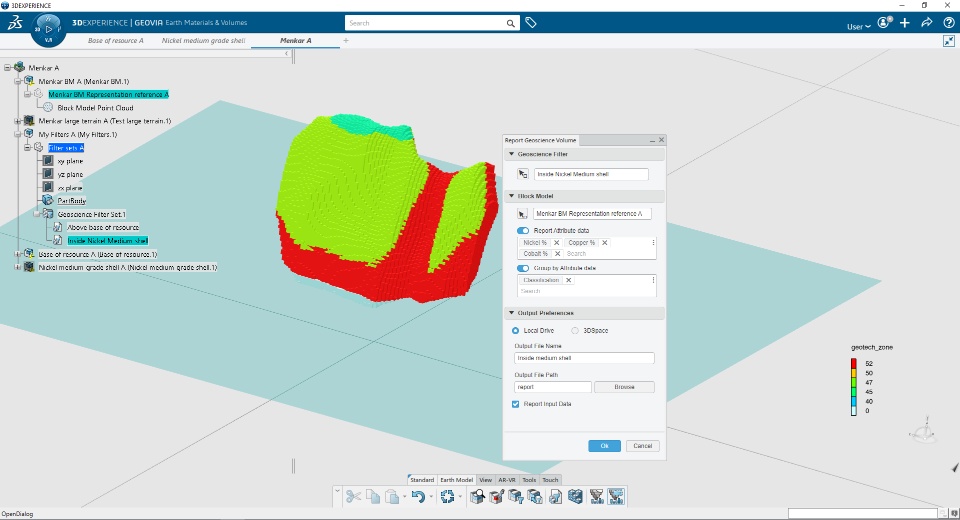Open the help question mark icon

pyautogui.click(x=948, y=23)
